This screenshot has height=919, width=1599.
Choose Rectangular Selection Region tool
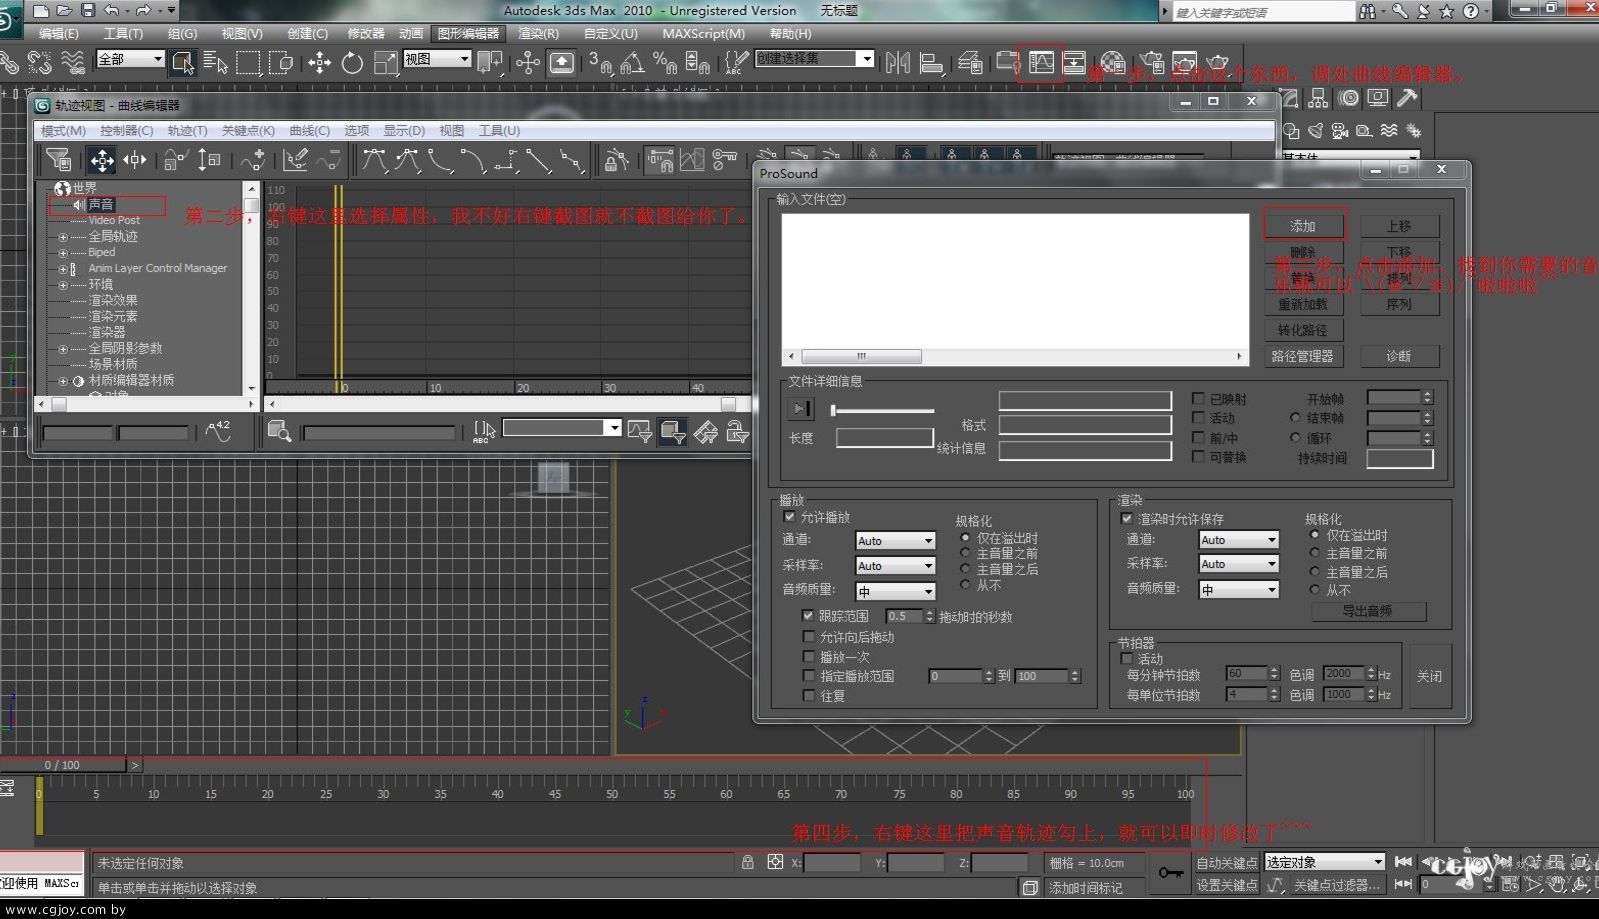(x=248, y=62)
